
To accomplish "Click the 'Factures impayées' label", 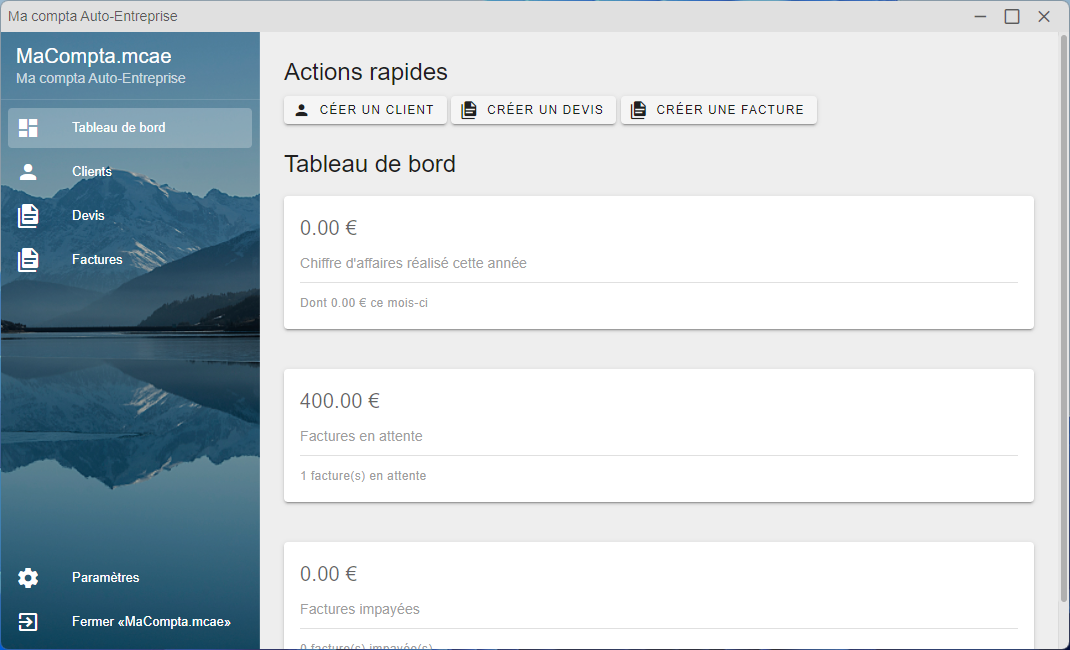I will click(x=360, y=610).
